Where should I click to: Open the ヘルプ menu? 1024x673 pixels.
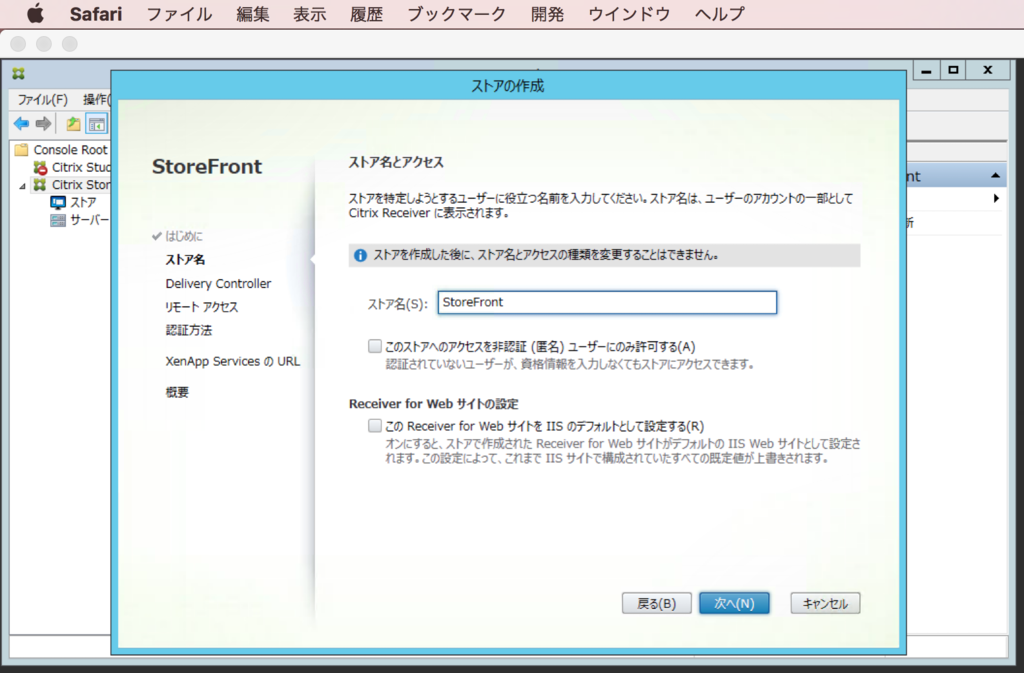pos(720,14)
